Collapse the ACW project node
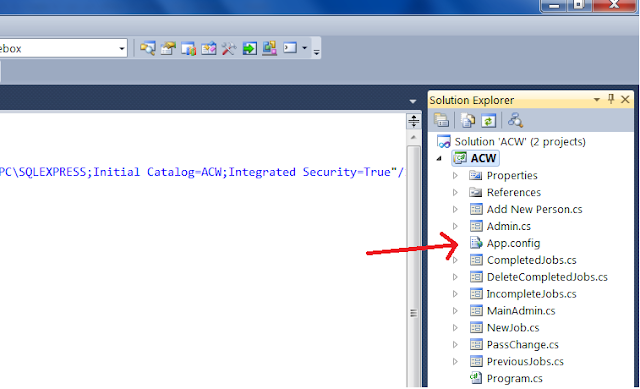 point(439,158)
